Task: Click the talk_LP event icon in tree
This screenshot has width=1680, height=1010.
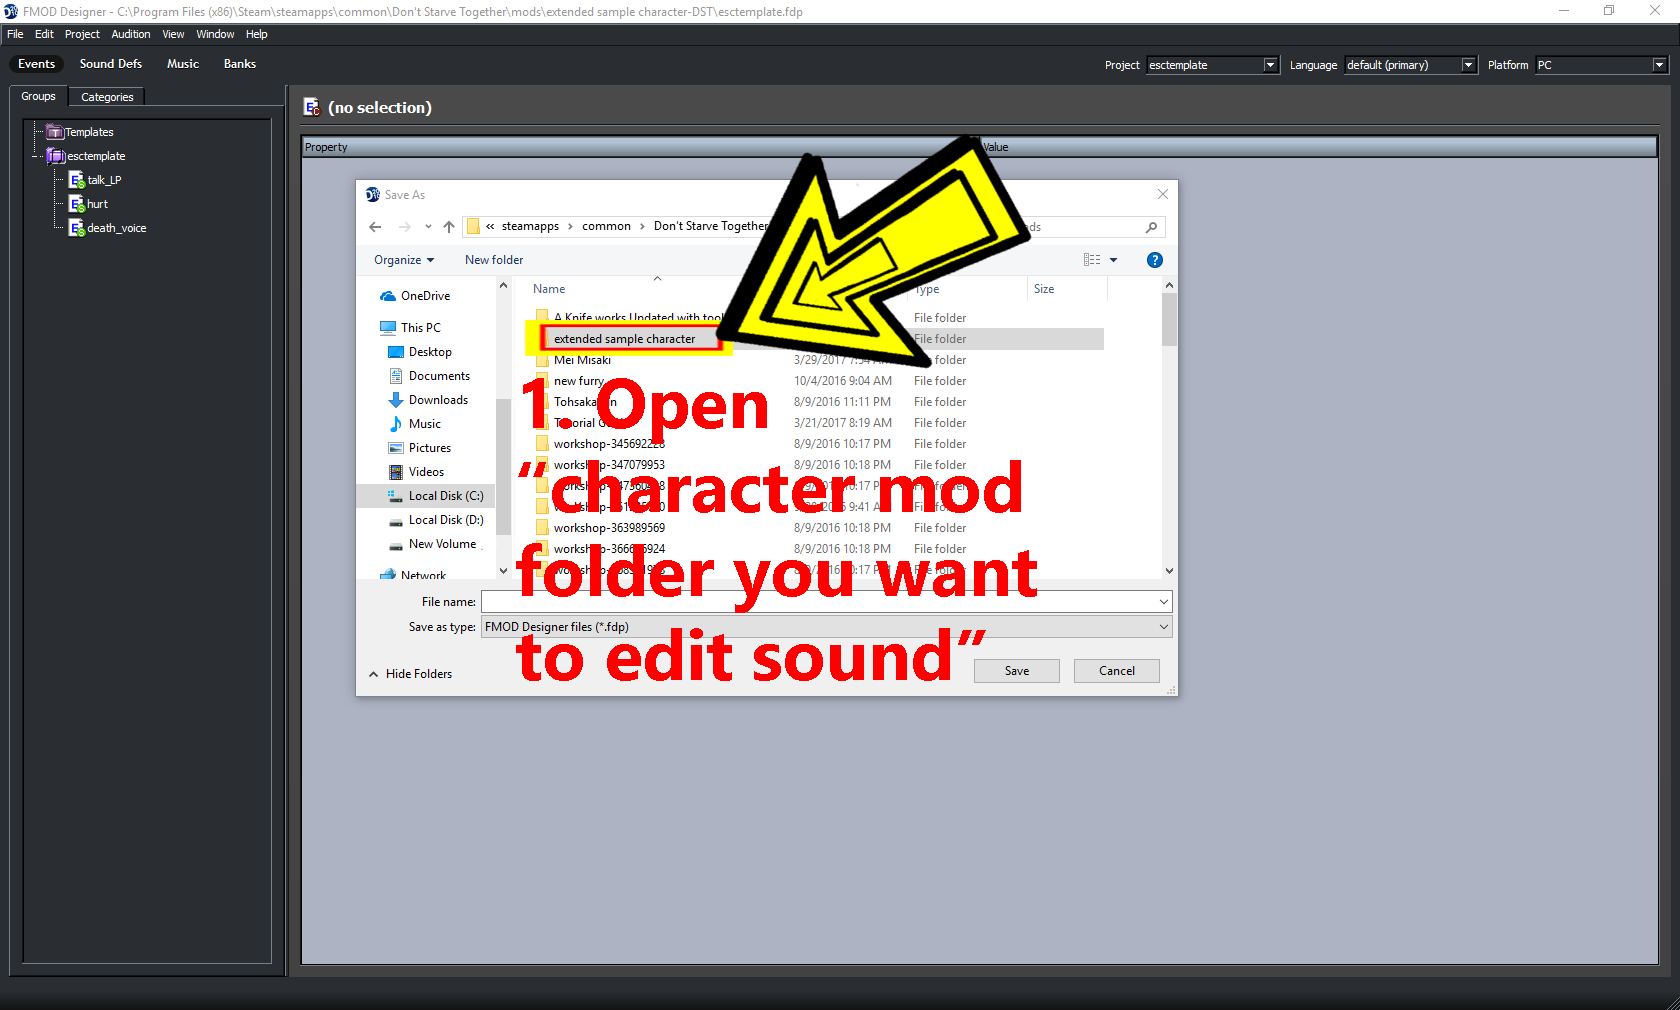Action: (76, 180)
